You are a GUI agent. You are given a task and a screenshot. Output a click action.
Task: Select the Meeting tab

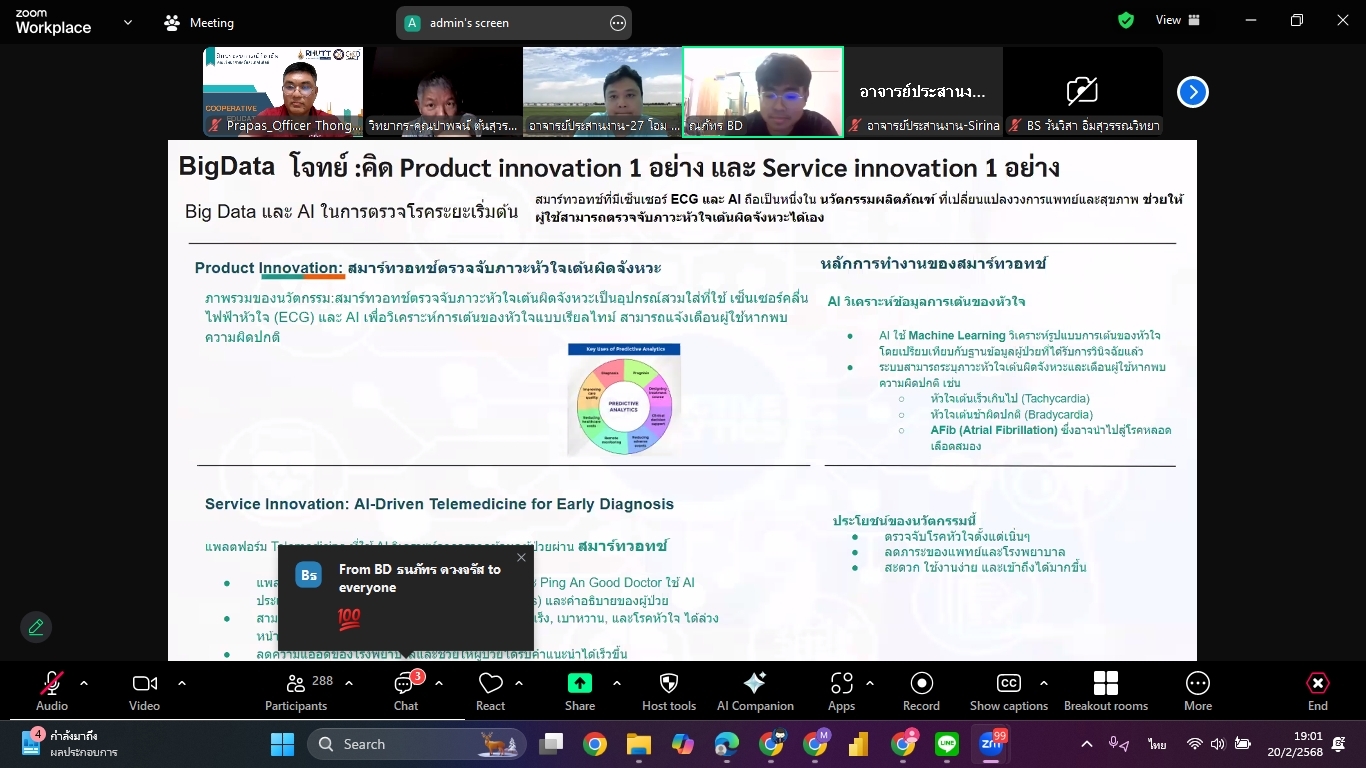point(199,22)
